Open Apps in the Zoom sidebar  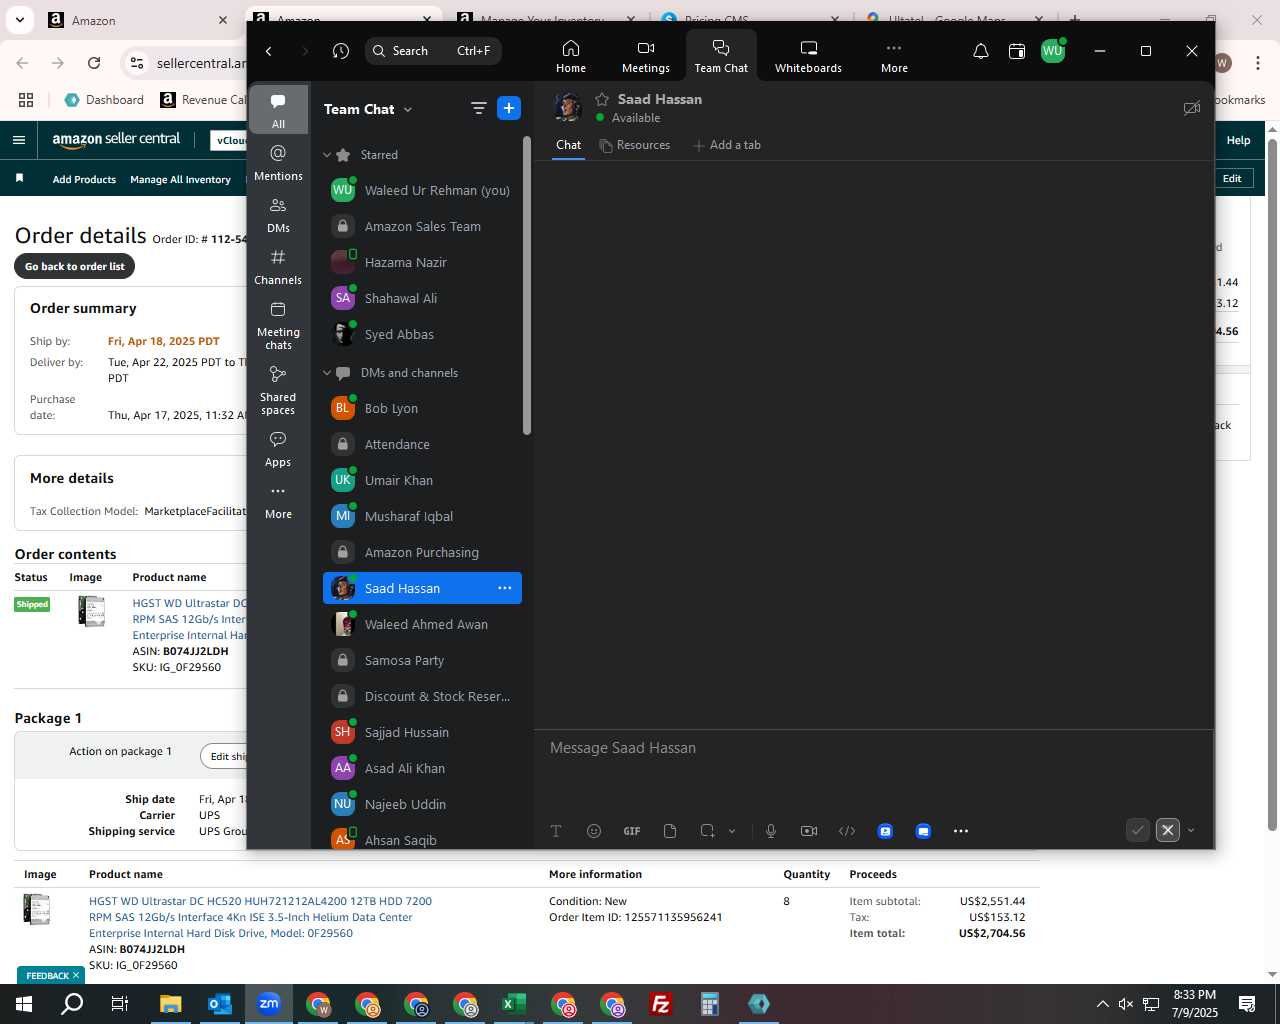click(278, 449)
